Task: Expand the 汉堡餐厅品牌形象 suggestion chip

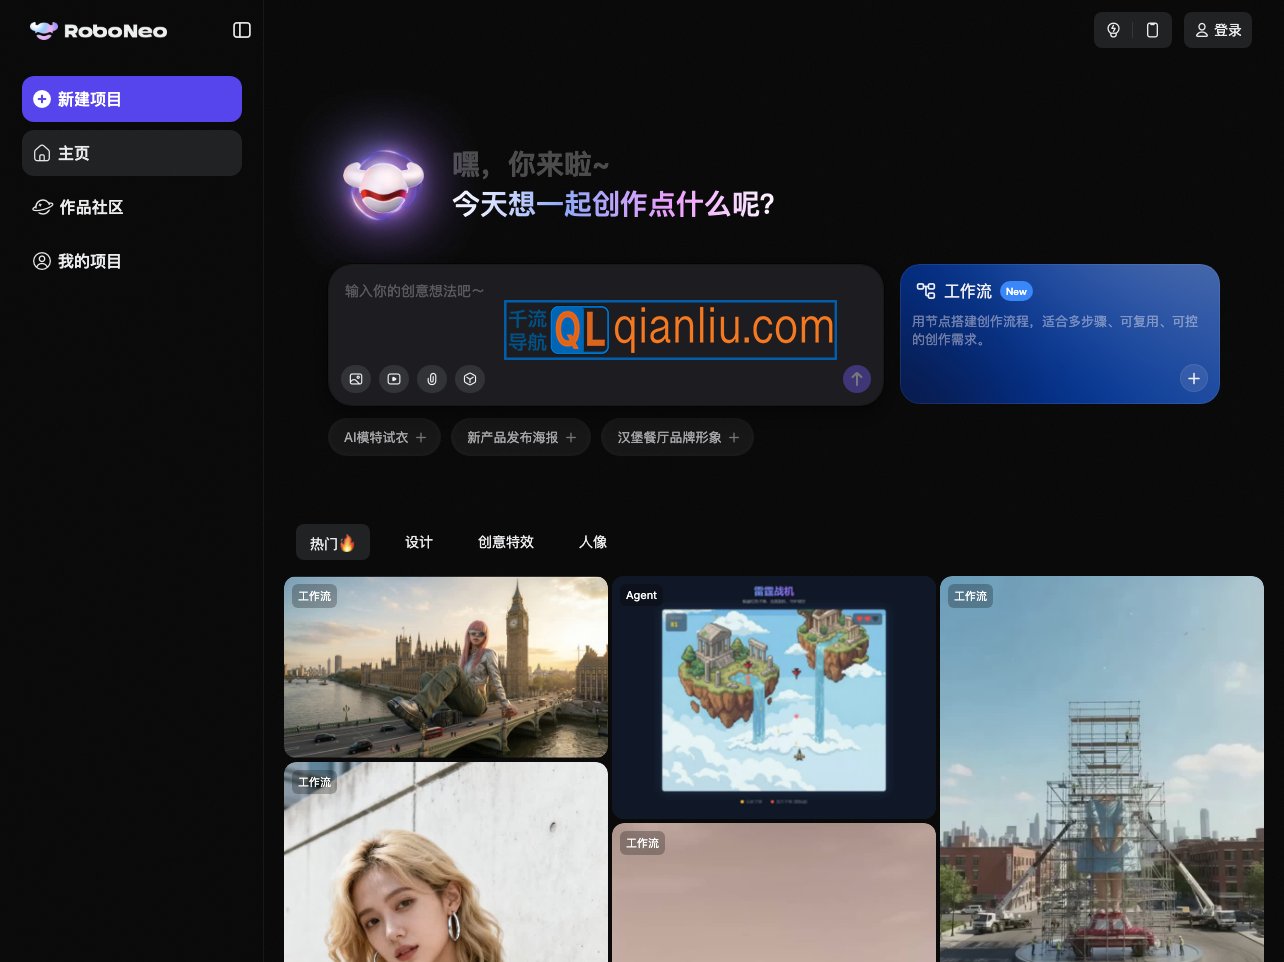Action: coord(677,437)
